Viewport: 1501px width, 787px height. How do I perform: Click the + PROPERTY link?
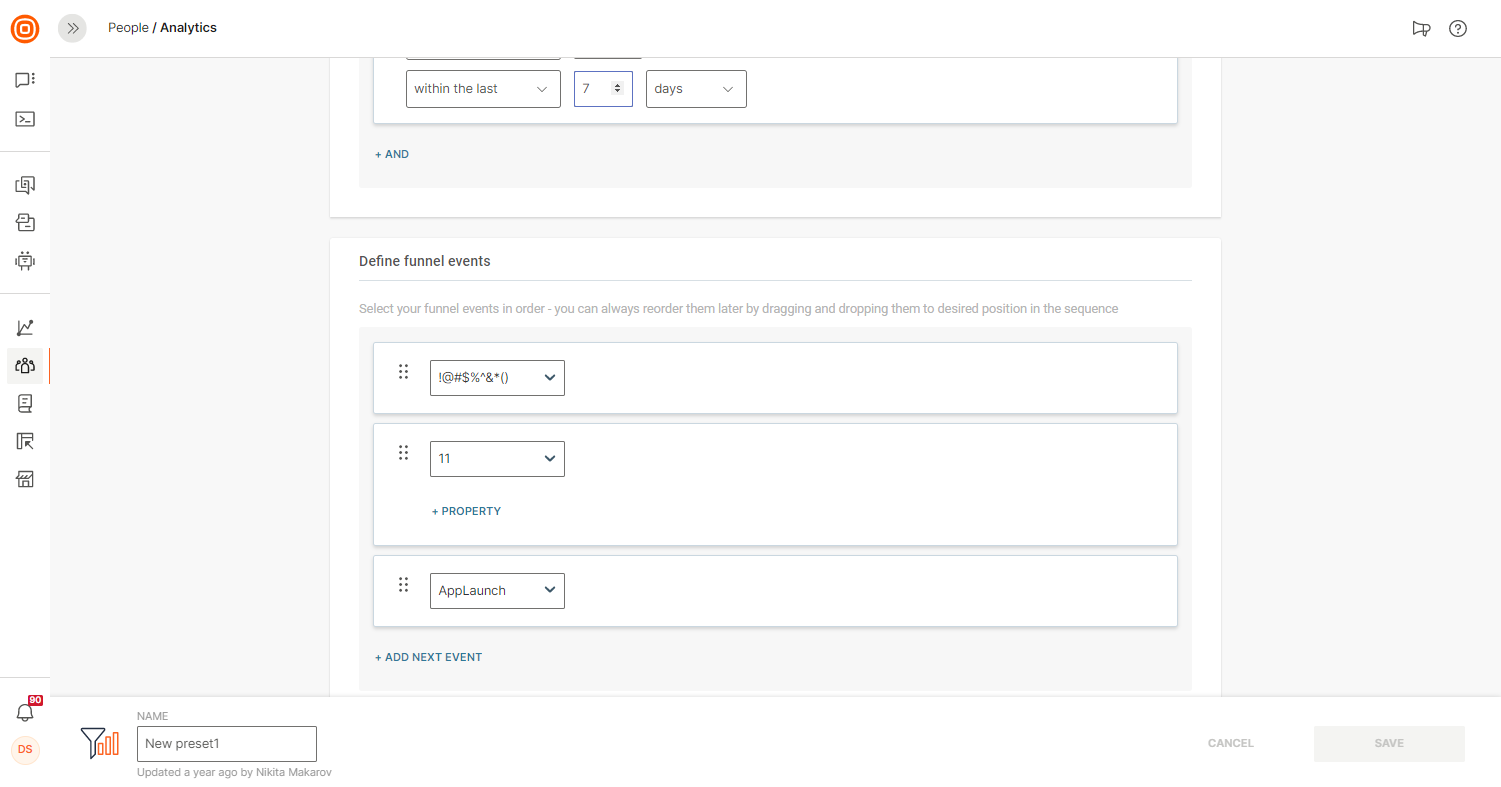coord(466,511)
